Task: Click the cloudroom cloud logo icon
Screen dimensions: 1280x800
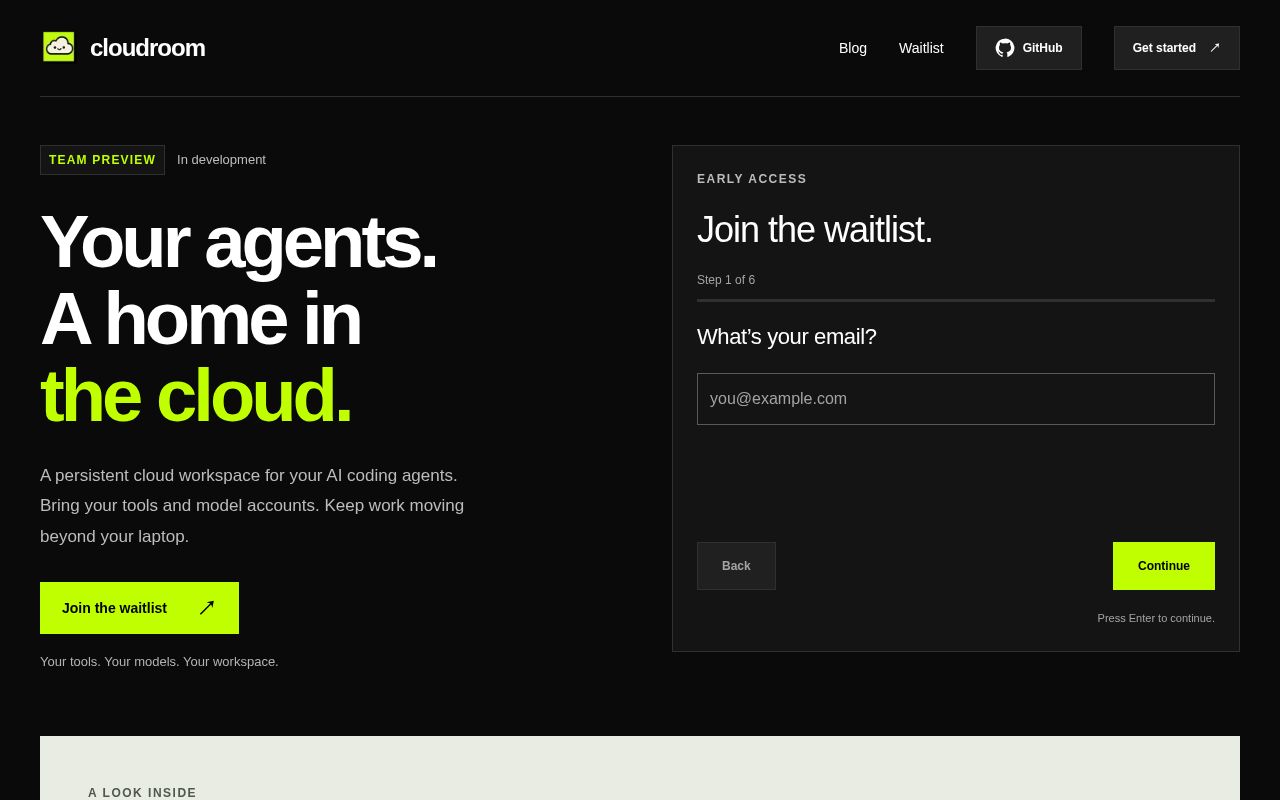Action: coord(59,47)
